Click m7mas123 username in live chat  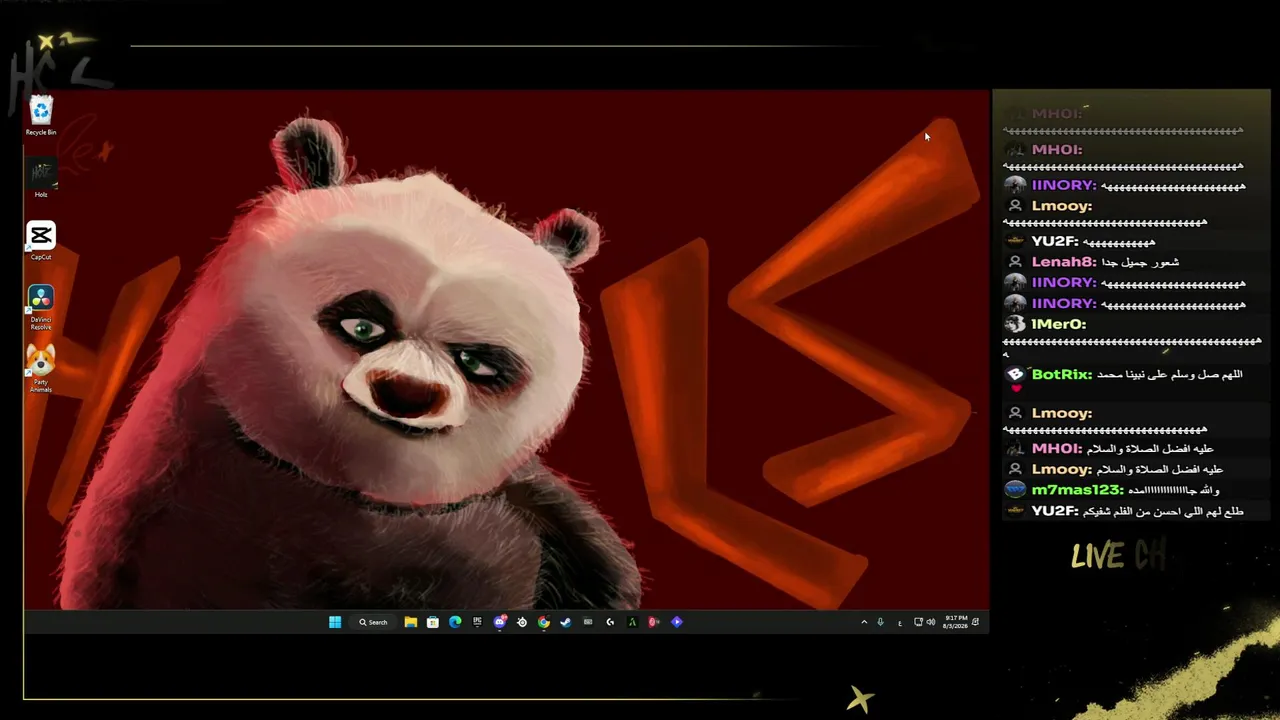[1077, 490]
